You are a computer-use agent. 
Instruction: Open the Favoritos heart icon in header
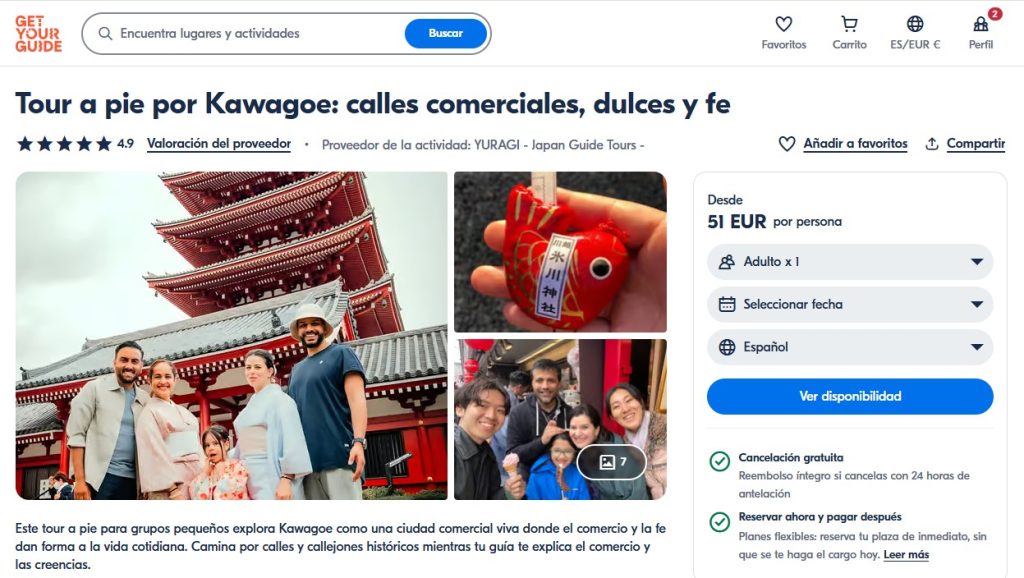pos(784,24)
